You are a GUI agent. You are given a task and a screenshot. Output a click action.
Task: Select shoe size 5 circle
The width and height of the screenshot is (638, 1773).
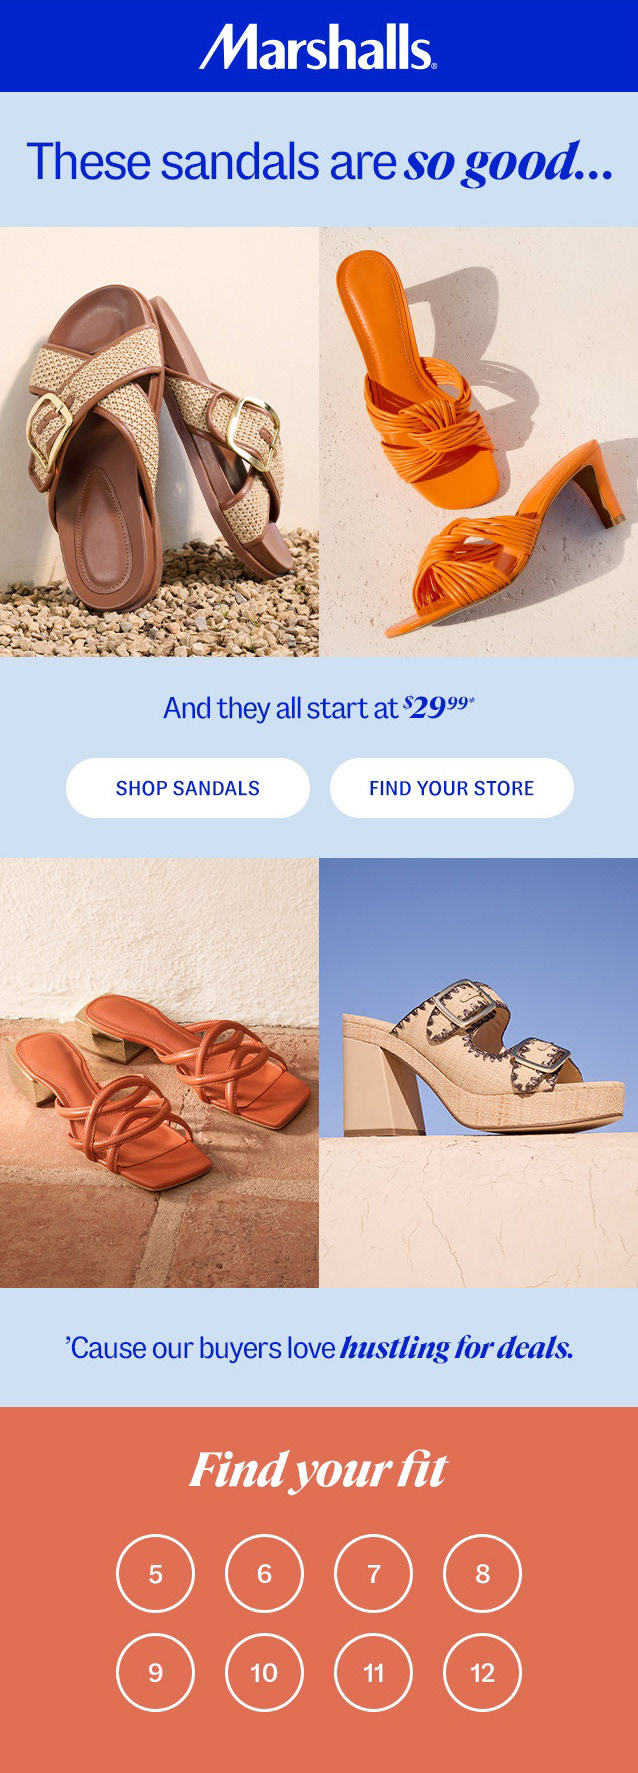pos(155,1574)
